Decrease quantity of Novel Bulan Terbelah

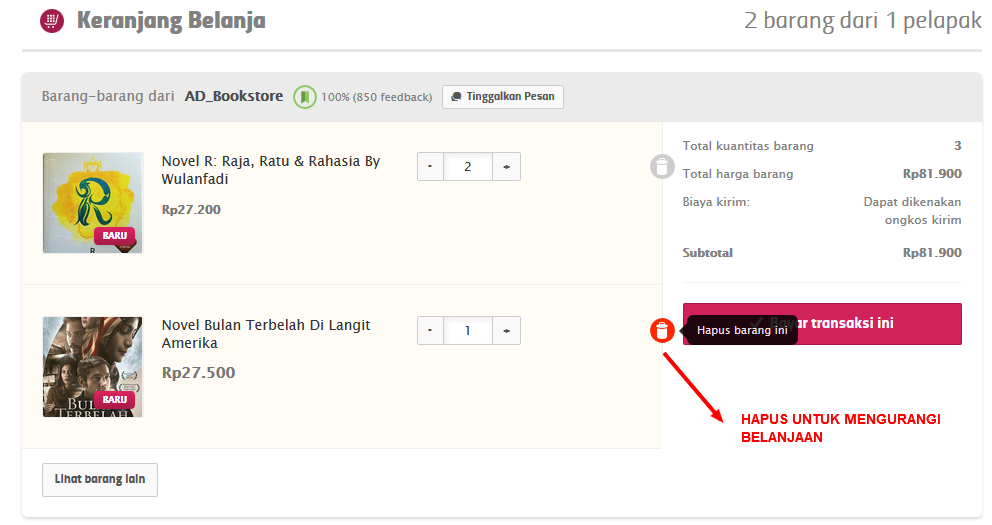coord(430,331)
